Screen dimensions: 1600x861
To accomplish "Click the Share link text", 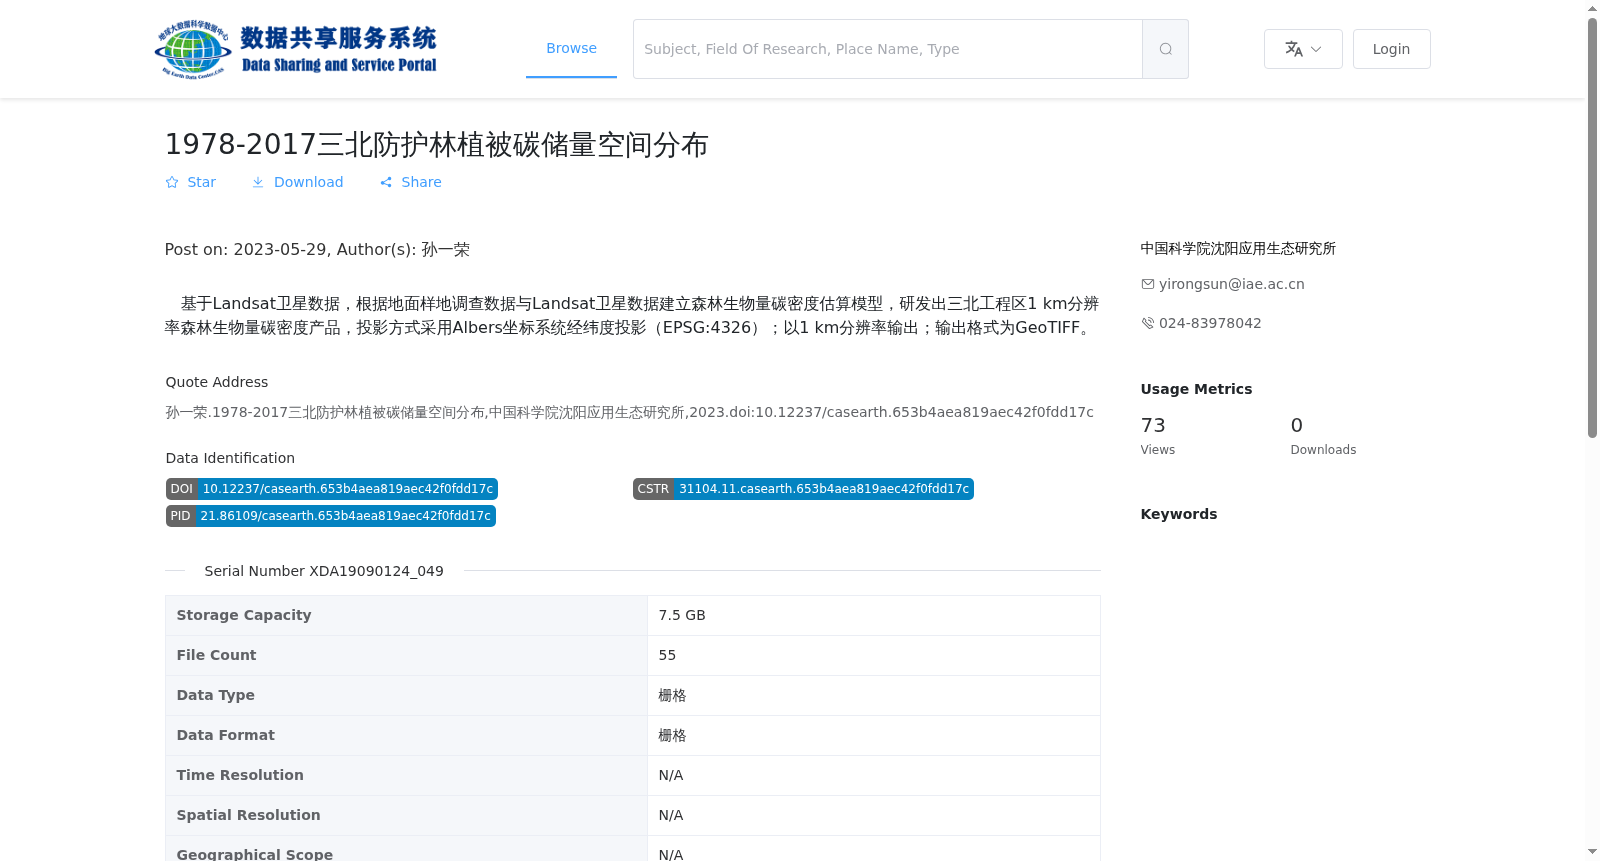I will pyautogui.click(x=421, y=182).
